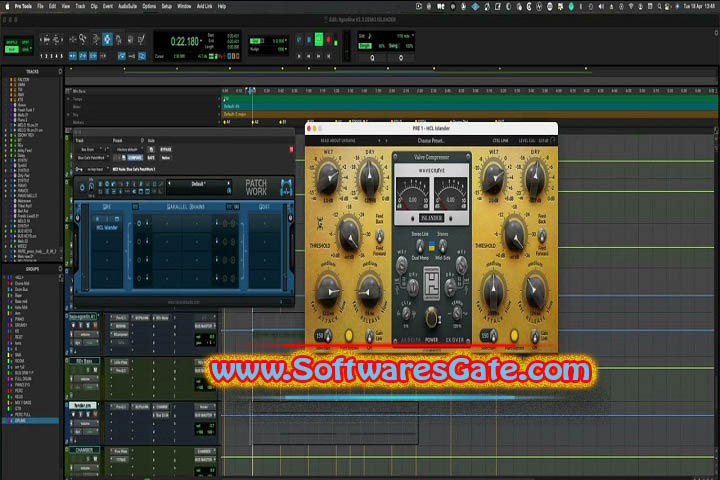
Task: Open the Clip menu
Action: point(94,6)
